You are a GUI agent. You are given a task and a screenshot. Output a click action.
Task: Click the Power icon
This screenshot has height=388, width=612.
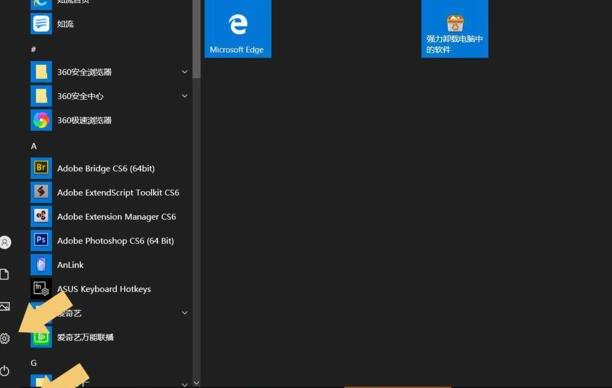point(5,370)
